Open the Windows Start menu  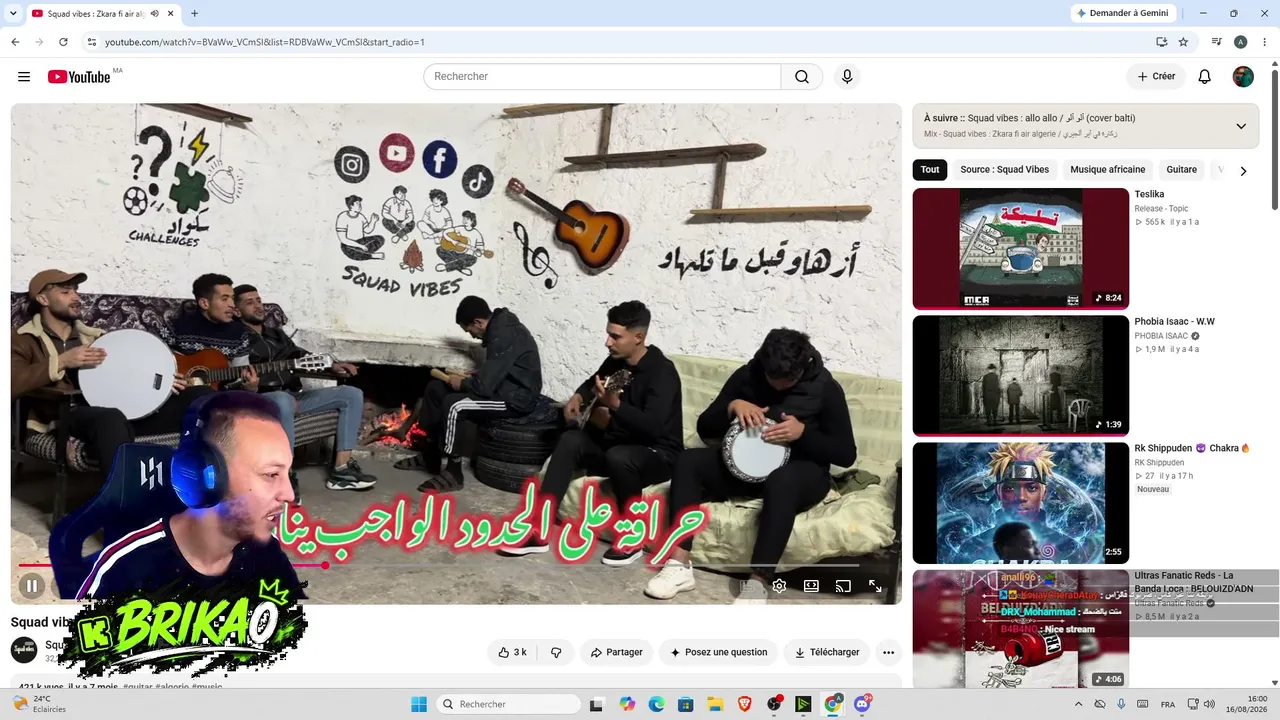tap(419, 704)
